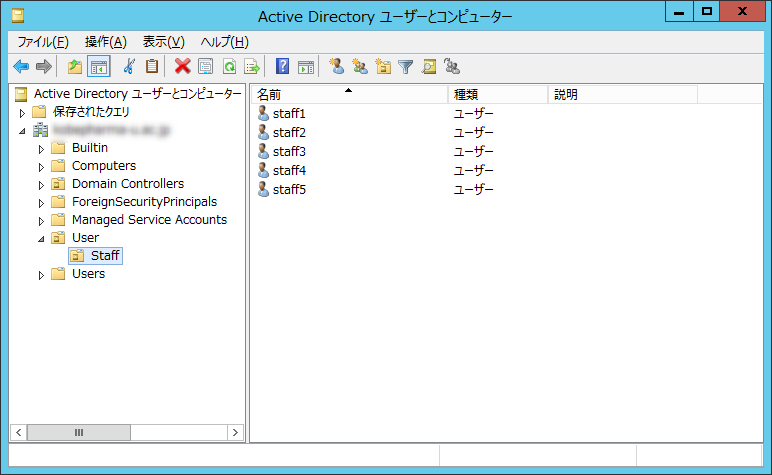The width and height of the screenshot is (772, 475).
Task: Expand the ForeignSecurityPrincipals arrow
Action: [41, 203]
